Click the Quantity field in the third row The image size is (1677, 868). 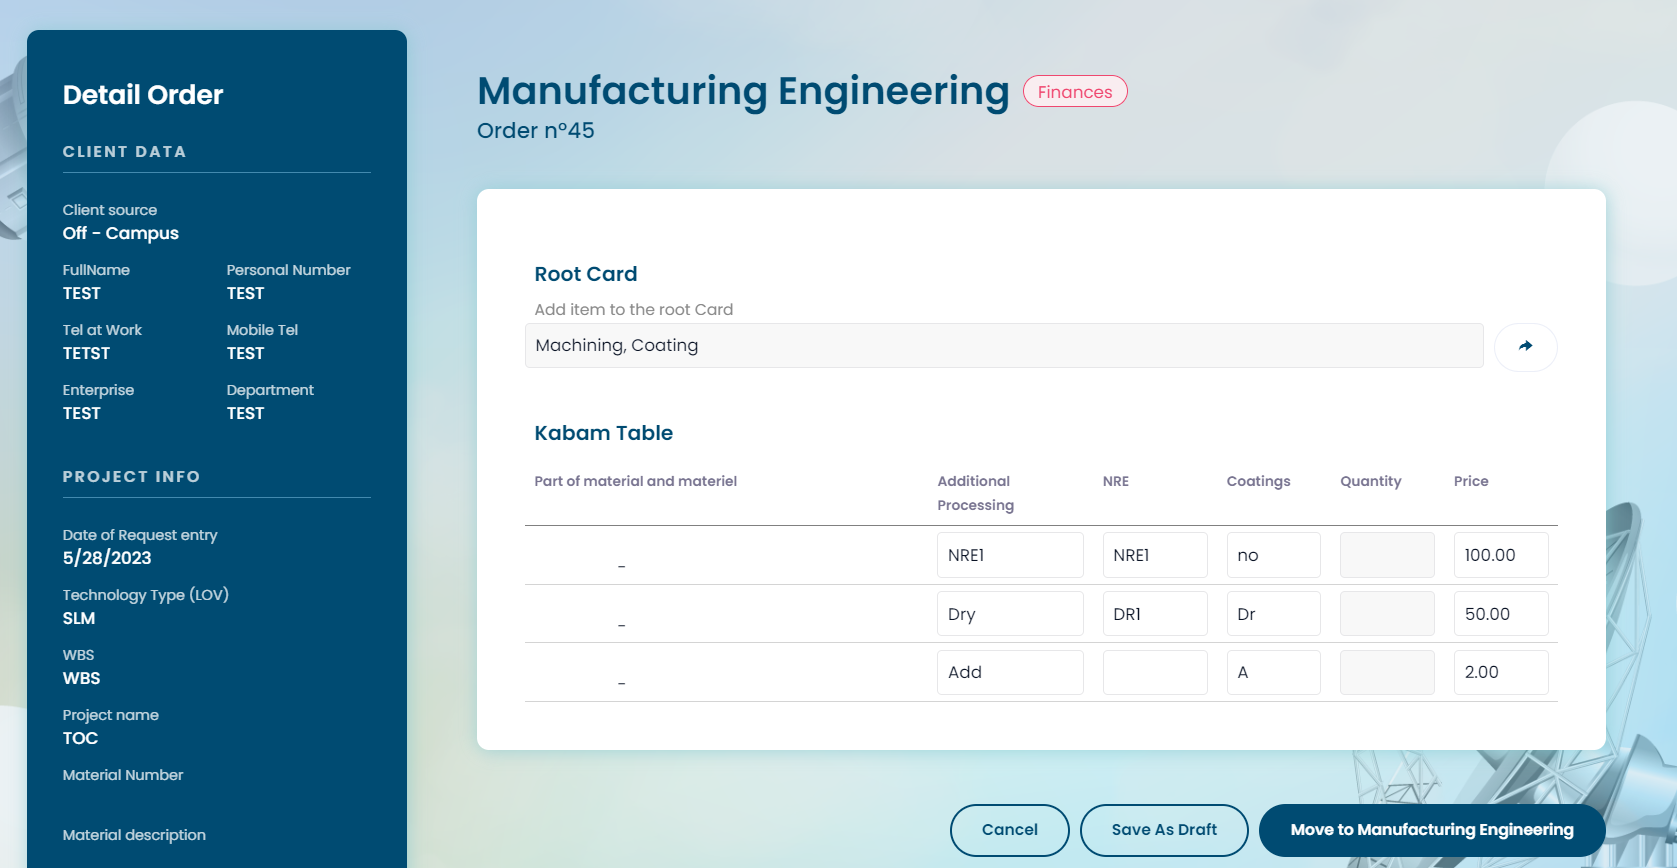pyautogui.click(x=1386, y=672)
